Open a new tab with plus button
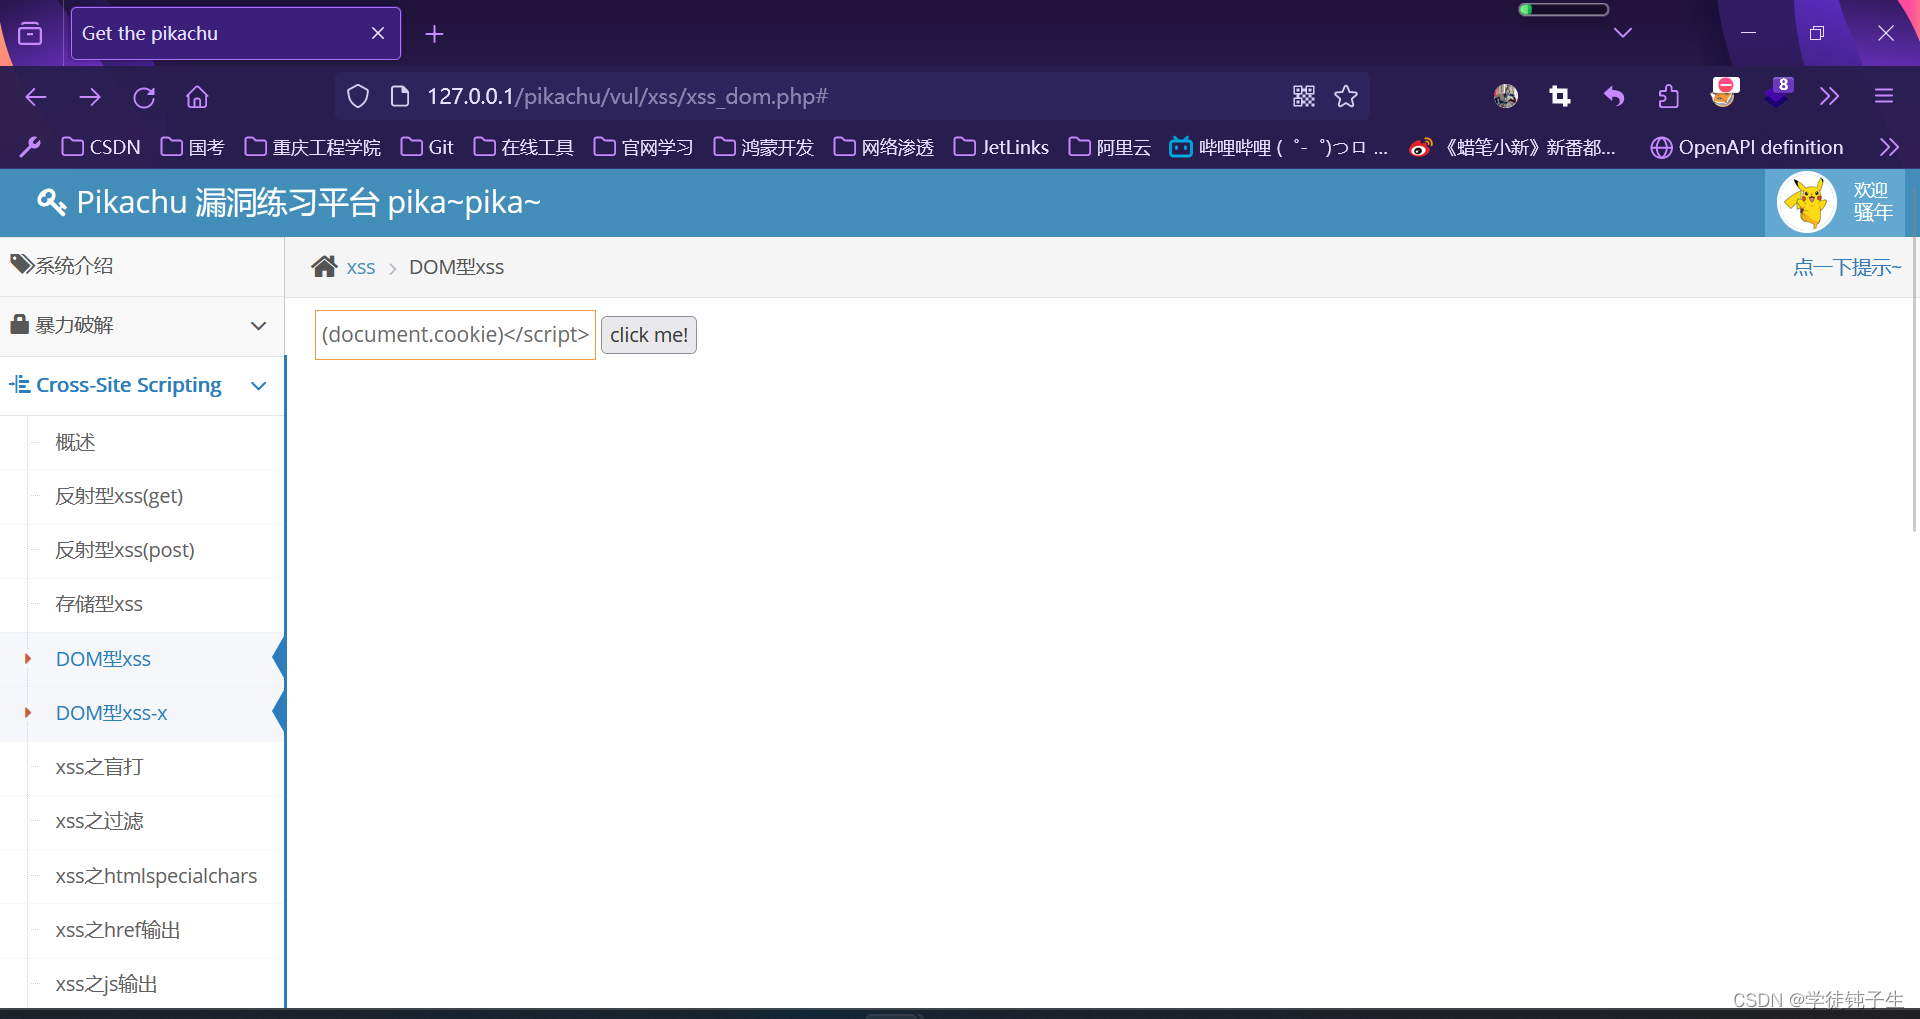The height and width of the screenshot is (1019, 1920). [x=434, y=34]
